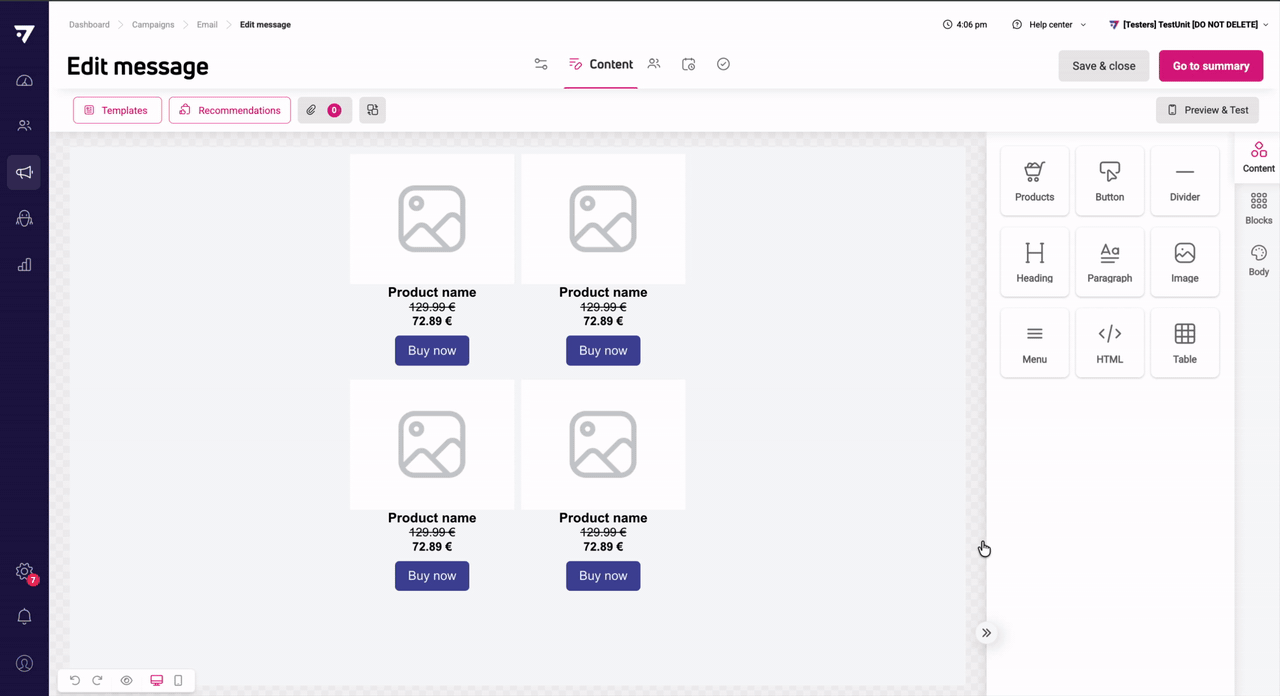Viewport: 1280px width, 696px height.
Task: Go to the recipients step icon
Action: coord(654,64)
